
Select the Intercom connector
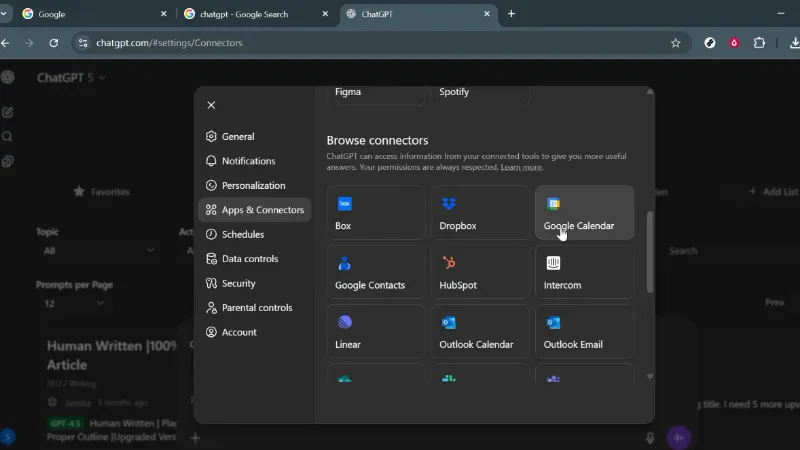[584, 272]
